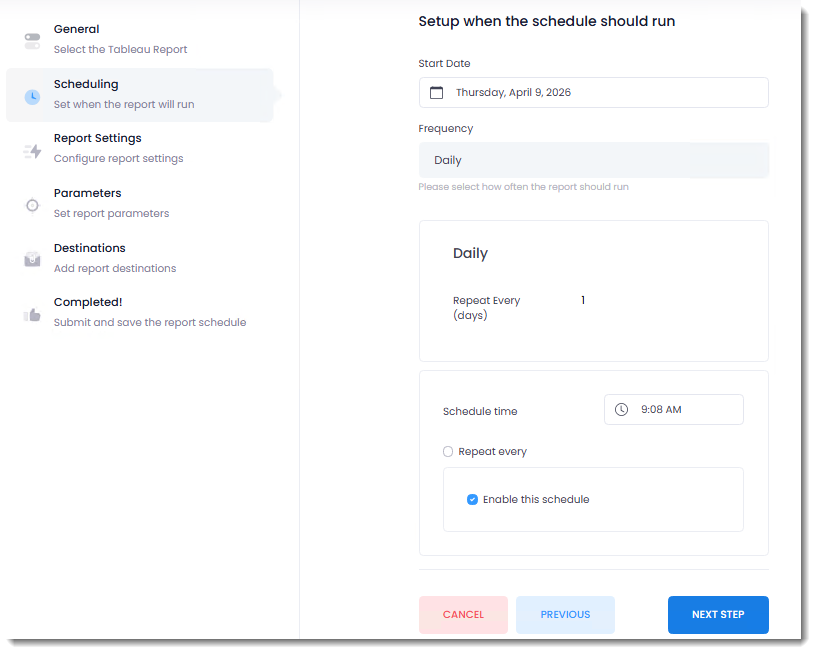Viewport: 816px width, 654px height.
Task: Open the Start Date picker field
Action: tap(594, 93)
